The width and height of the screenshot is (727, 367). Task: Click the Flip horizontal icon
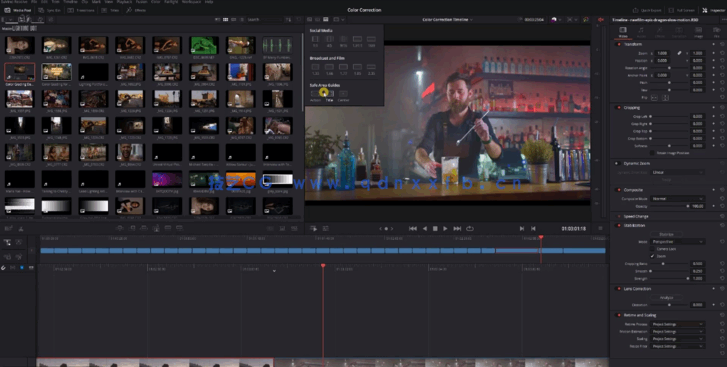click(x=654, y=98)
